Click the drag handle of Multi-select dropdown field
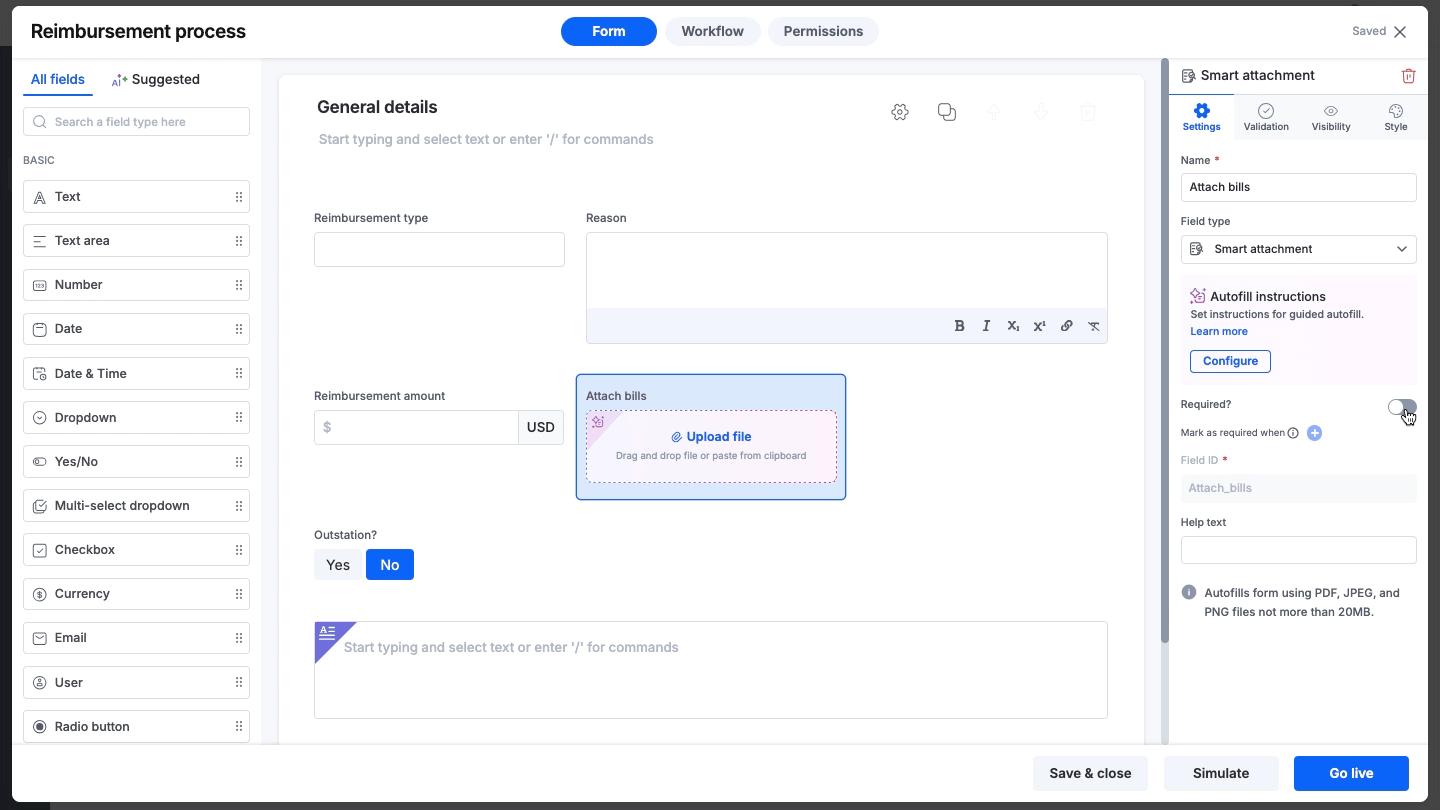 239,506
